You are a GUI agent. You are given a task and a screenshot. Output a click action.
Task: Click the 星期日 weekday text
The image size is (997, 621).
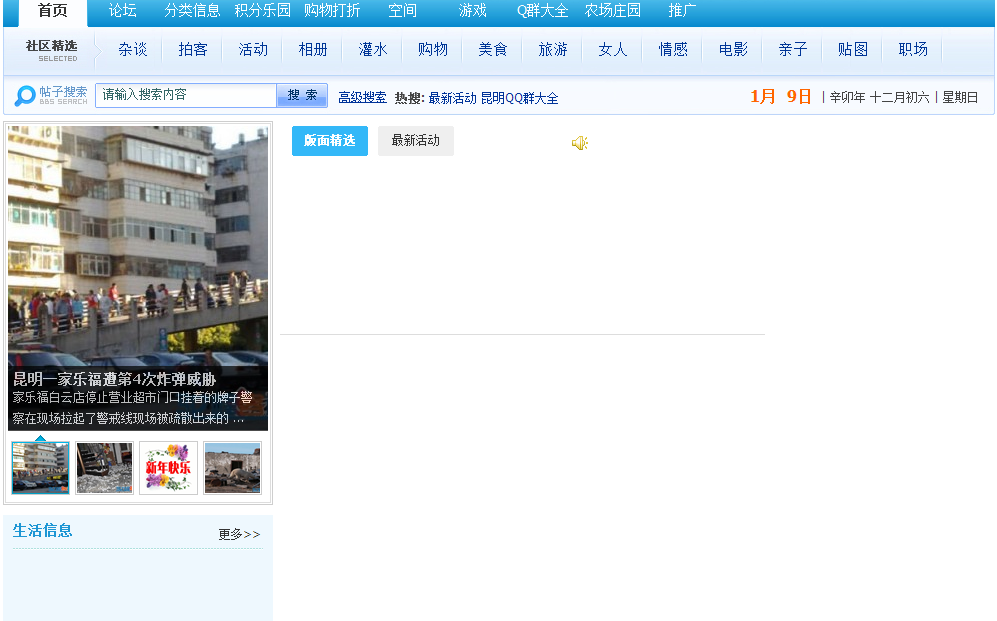point(960,97)
